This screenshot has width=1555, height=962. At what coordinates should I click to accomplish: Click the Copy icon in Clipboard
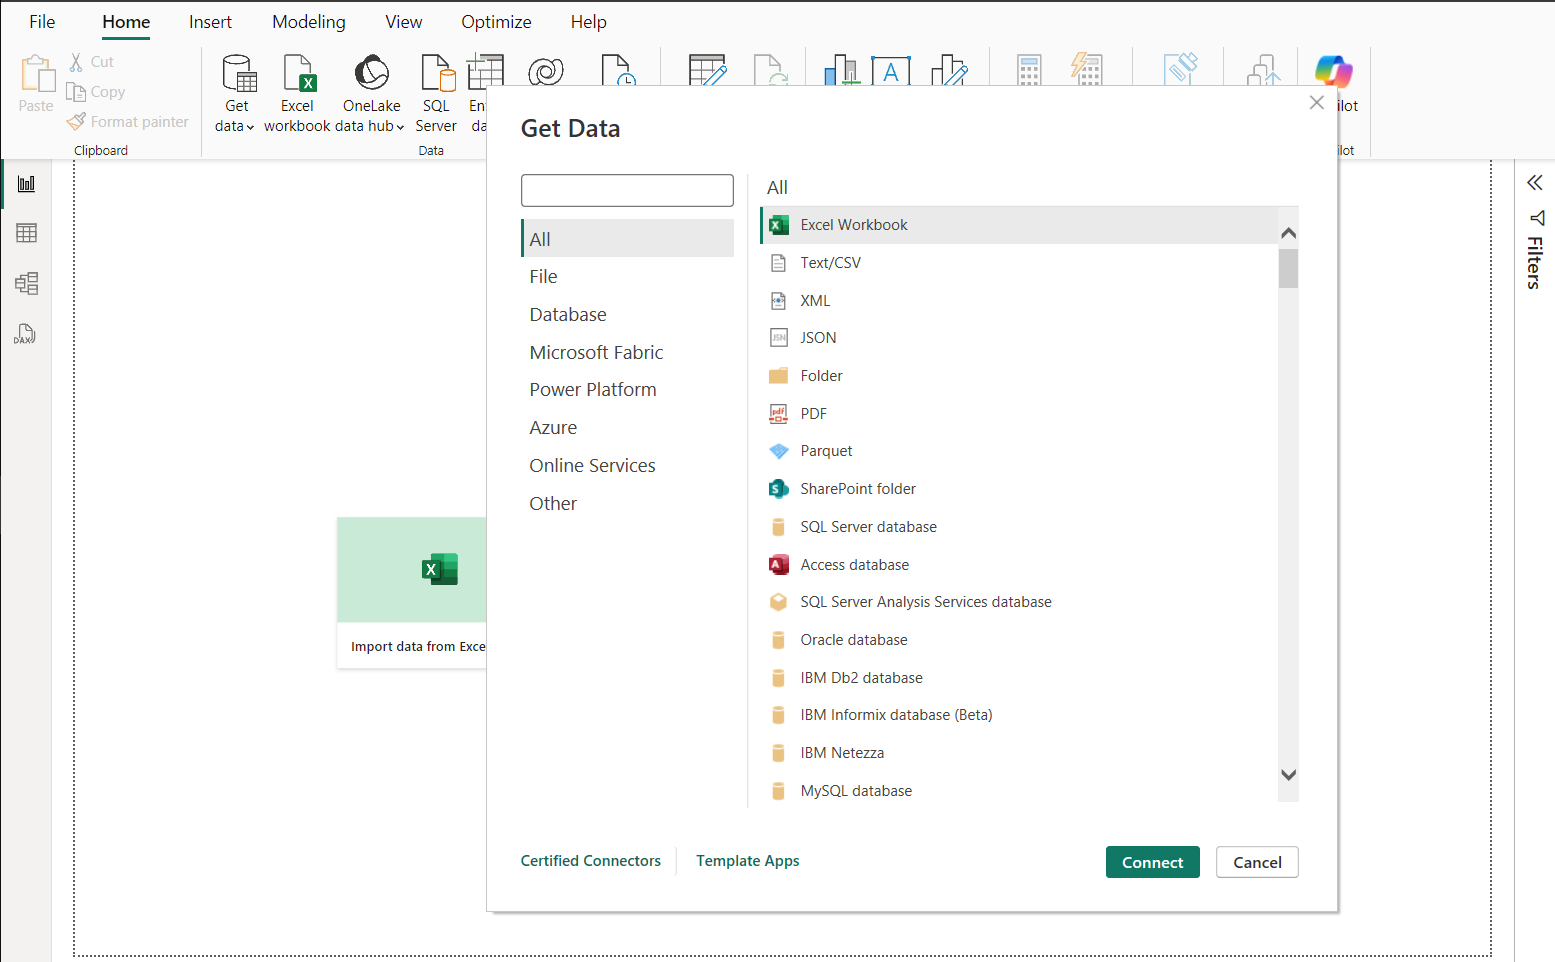click(76, 92)
